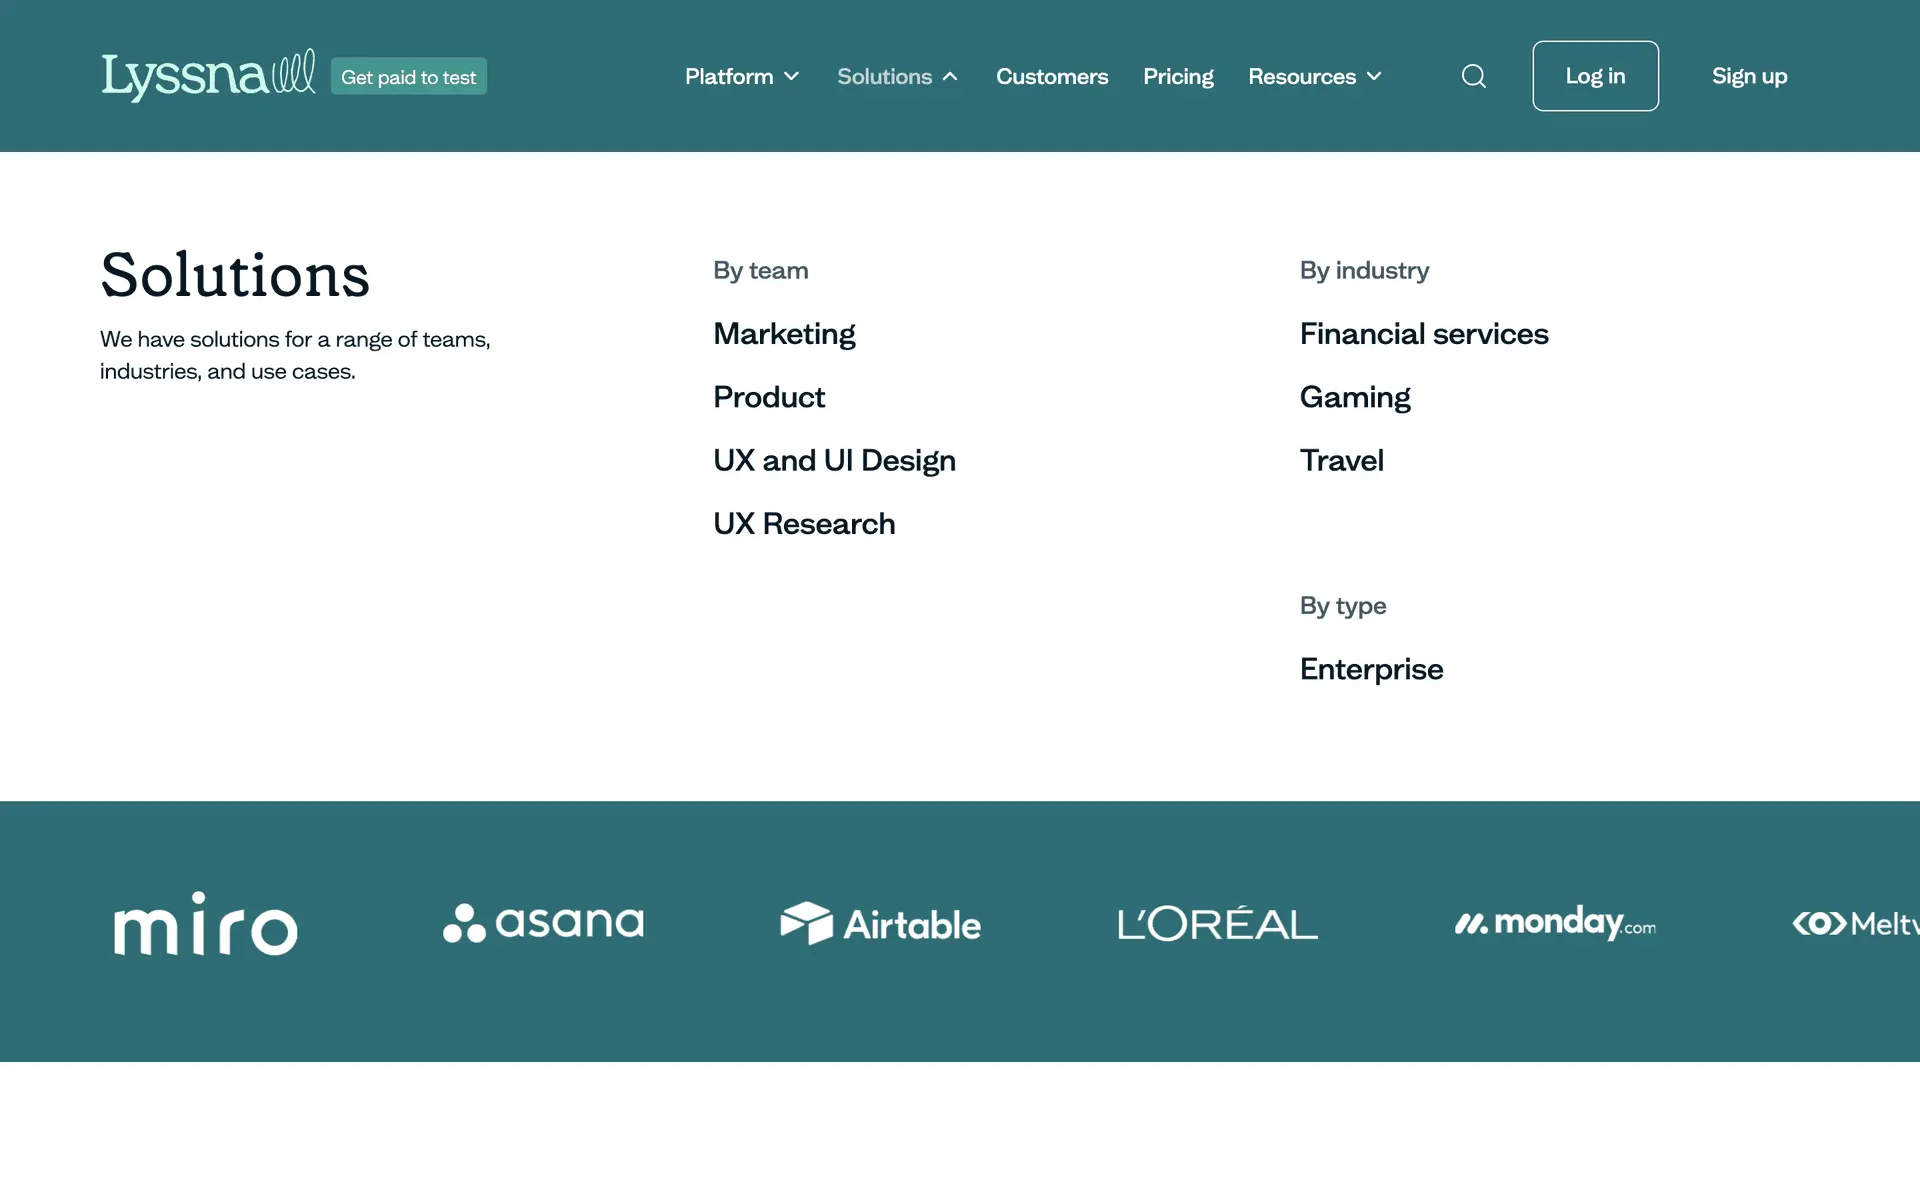The height and width of the screenshot is (1200, 1920).
Task: Collapse the Solutions dropdown menu
Action: point(897,76)
